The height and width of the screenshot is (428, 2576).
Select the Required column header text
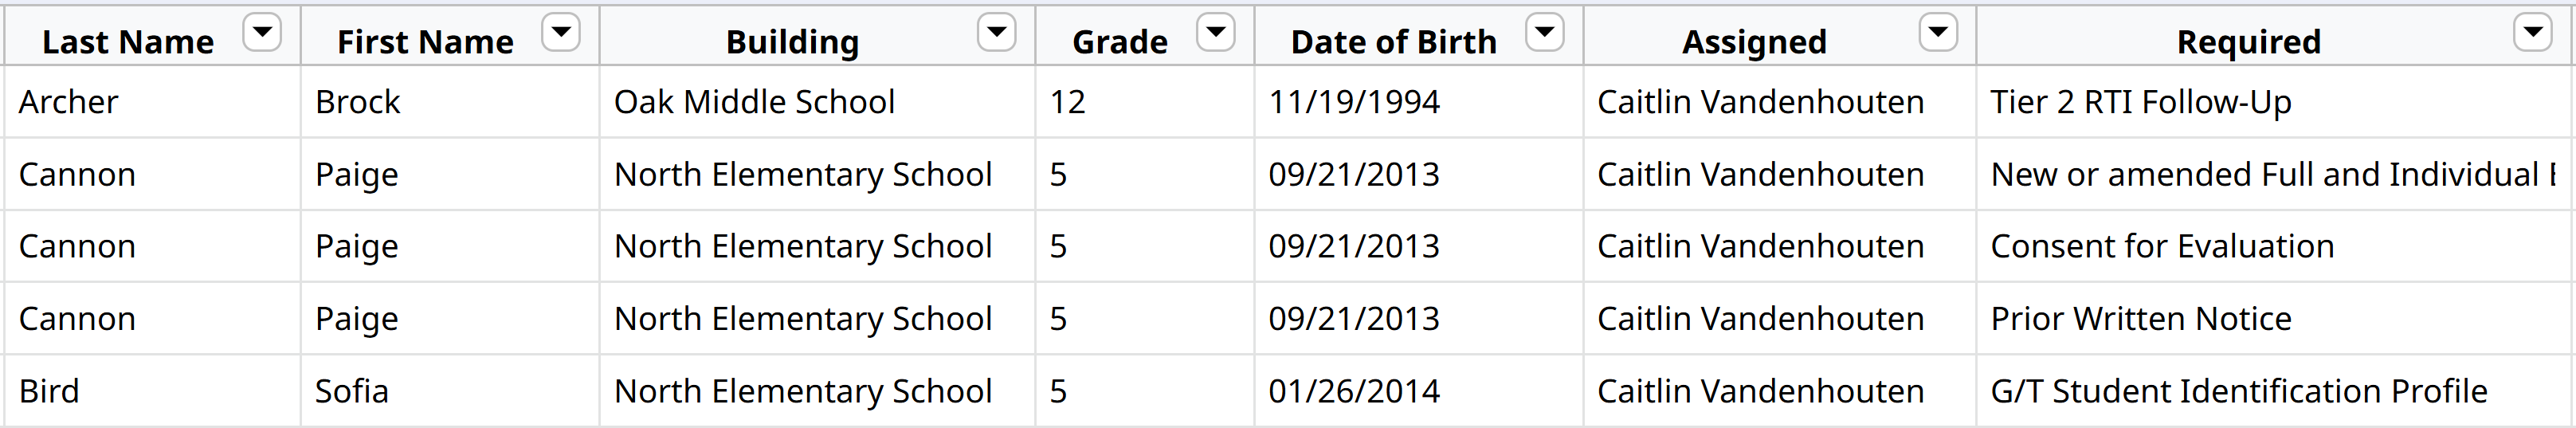pos(2249,42)
